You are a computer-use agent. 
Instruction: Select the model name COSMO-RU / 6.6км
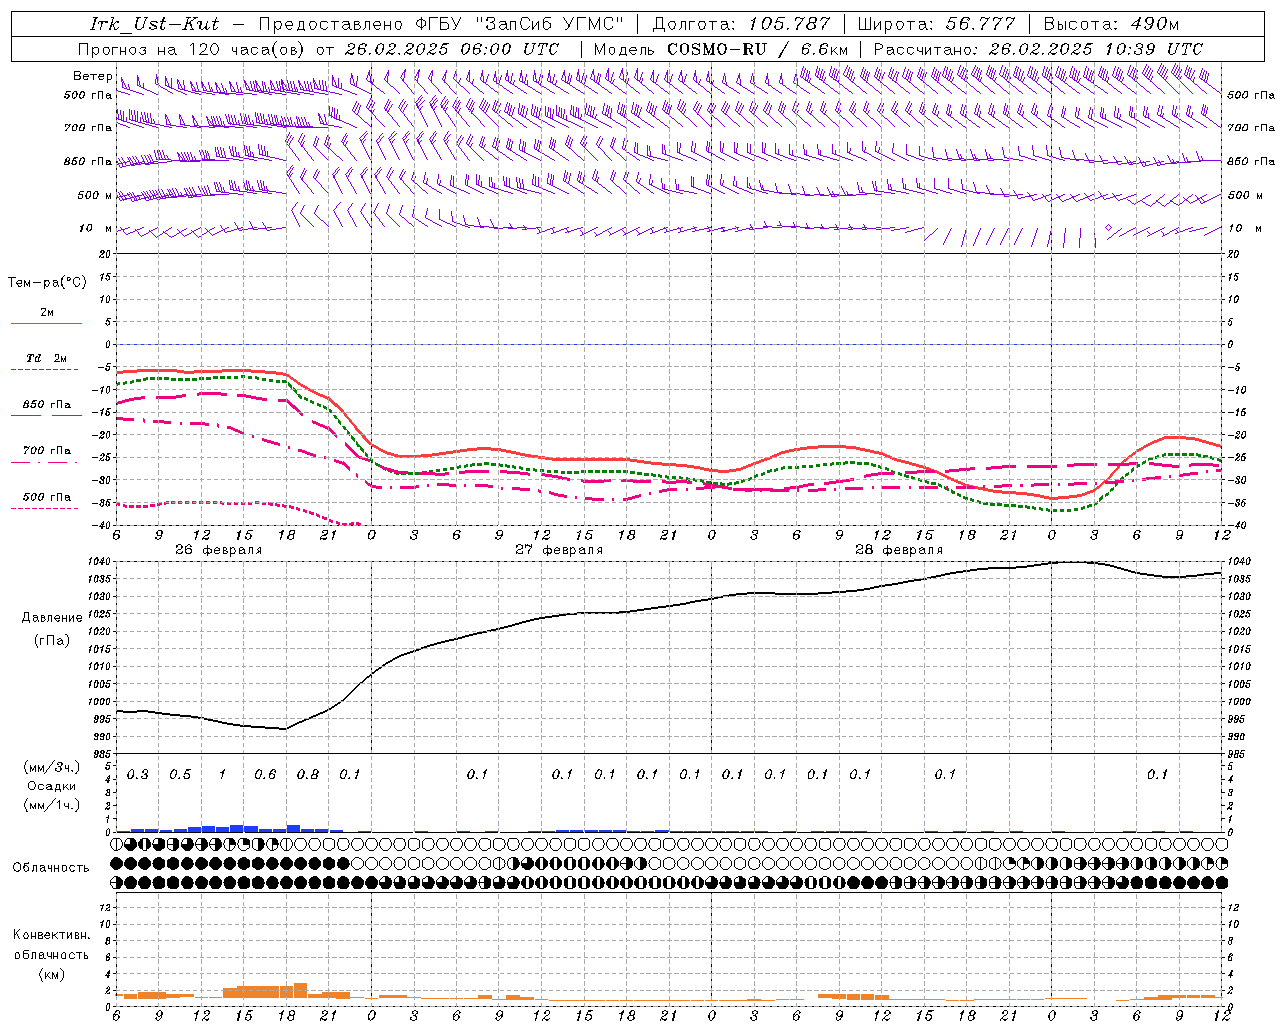(x=757, y=49)
